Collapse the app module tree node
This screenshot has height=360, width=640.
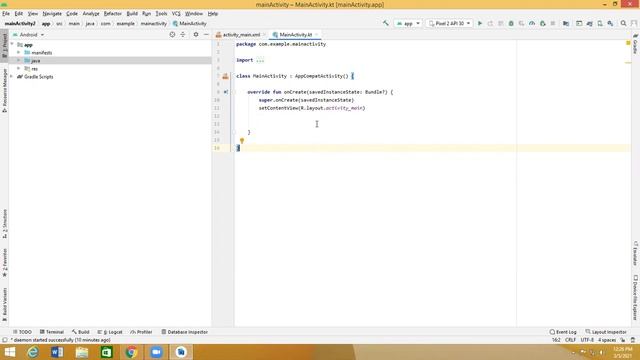12,44
